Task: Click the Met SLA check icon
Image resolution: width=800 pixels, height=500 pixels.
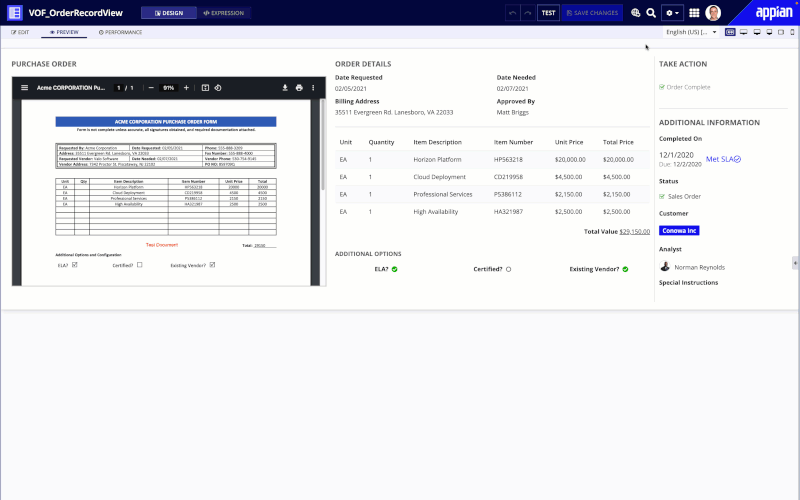Action: (737, 159)
